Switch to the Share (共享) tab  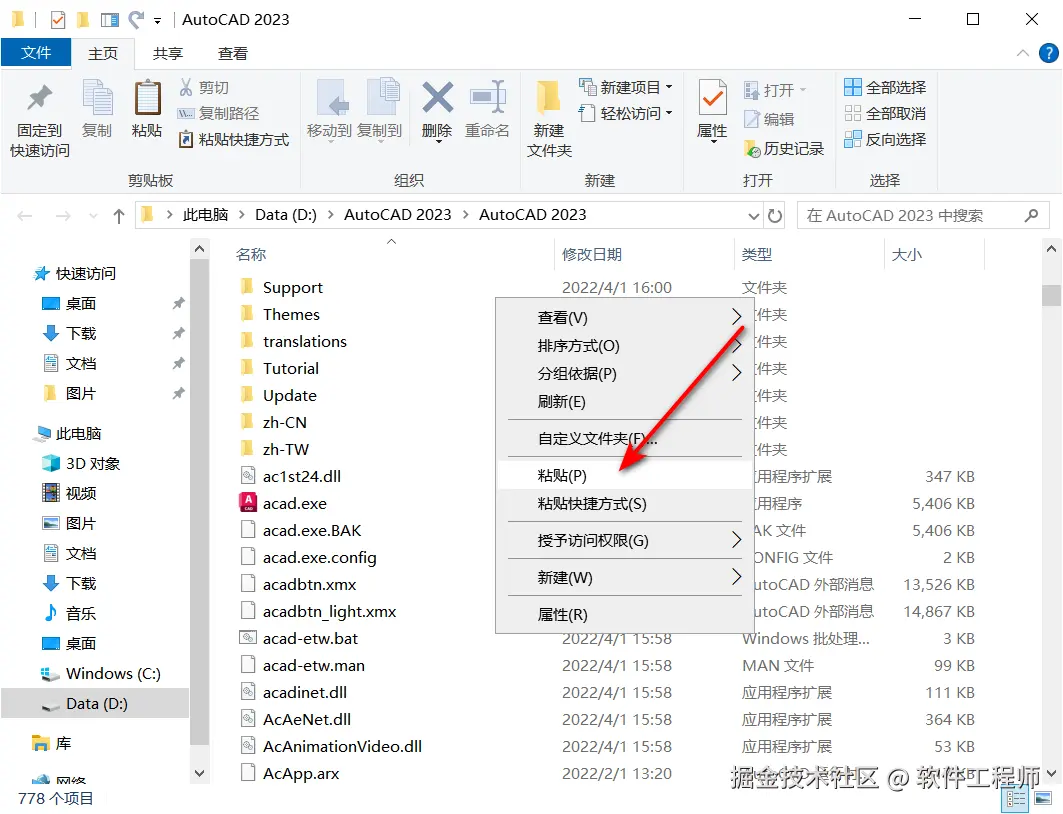click(x=167, y=54)
